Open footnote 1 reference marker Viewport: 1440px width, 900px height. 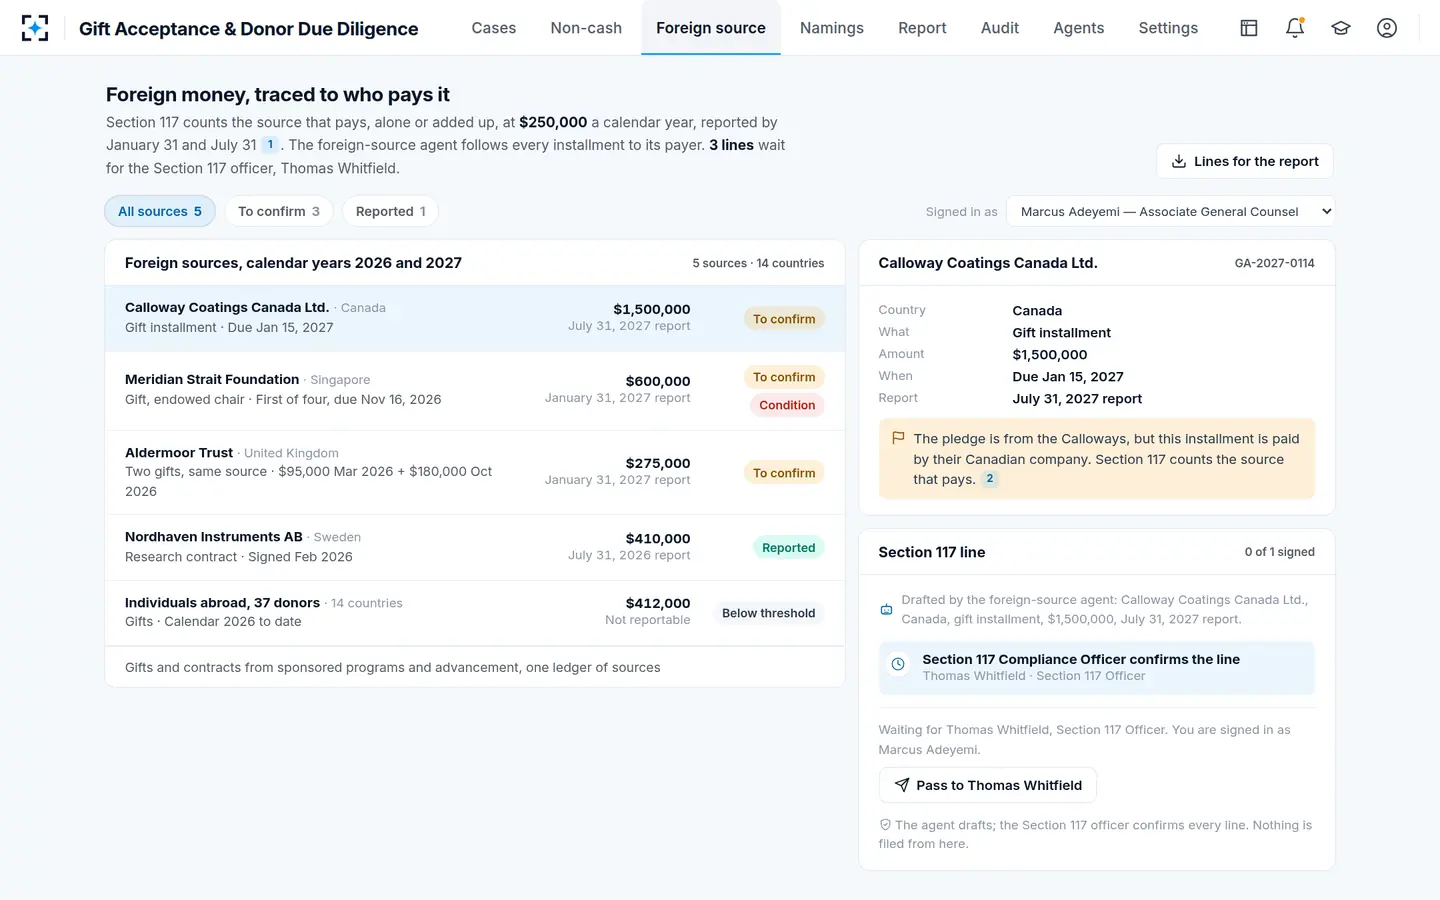(x=270, y=145)
